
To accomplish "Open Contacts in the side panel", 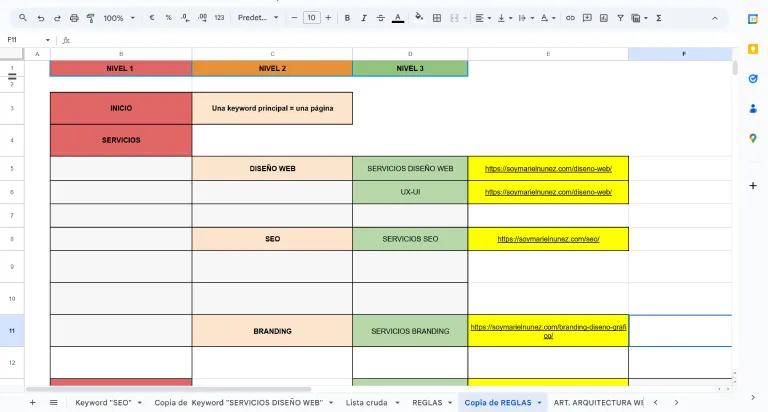I will point(753,108).
